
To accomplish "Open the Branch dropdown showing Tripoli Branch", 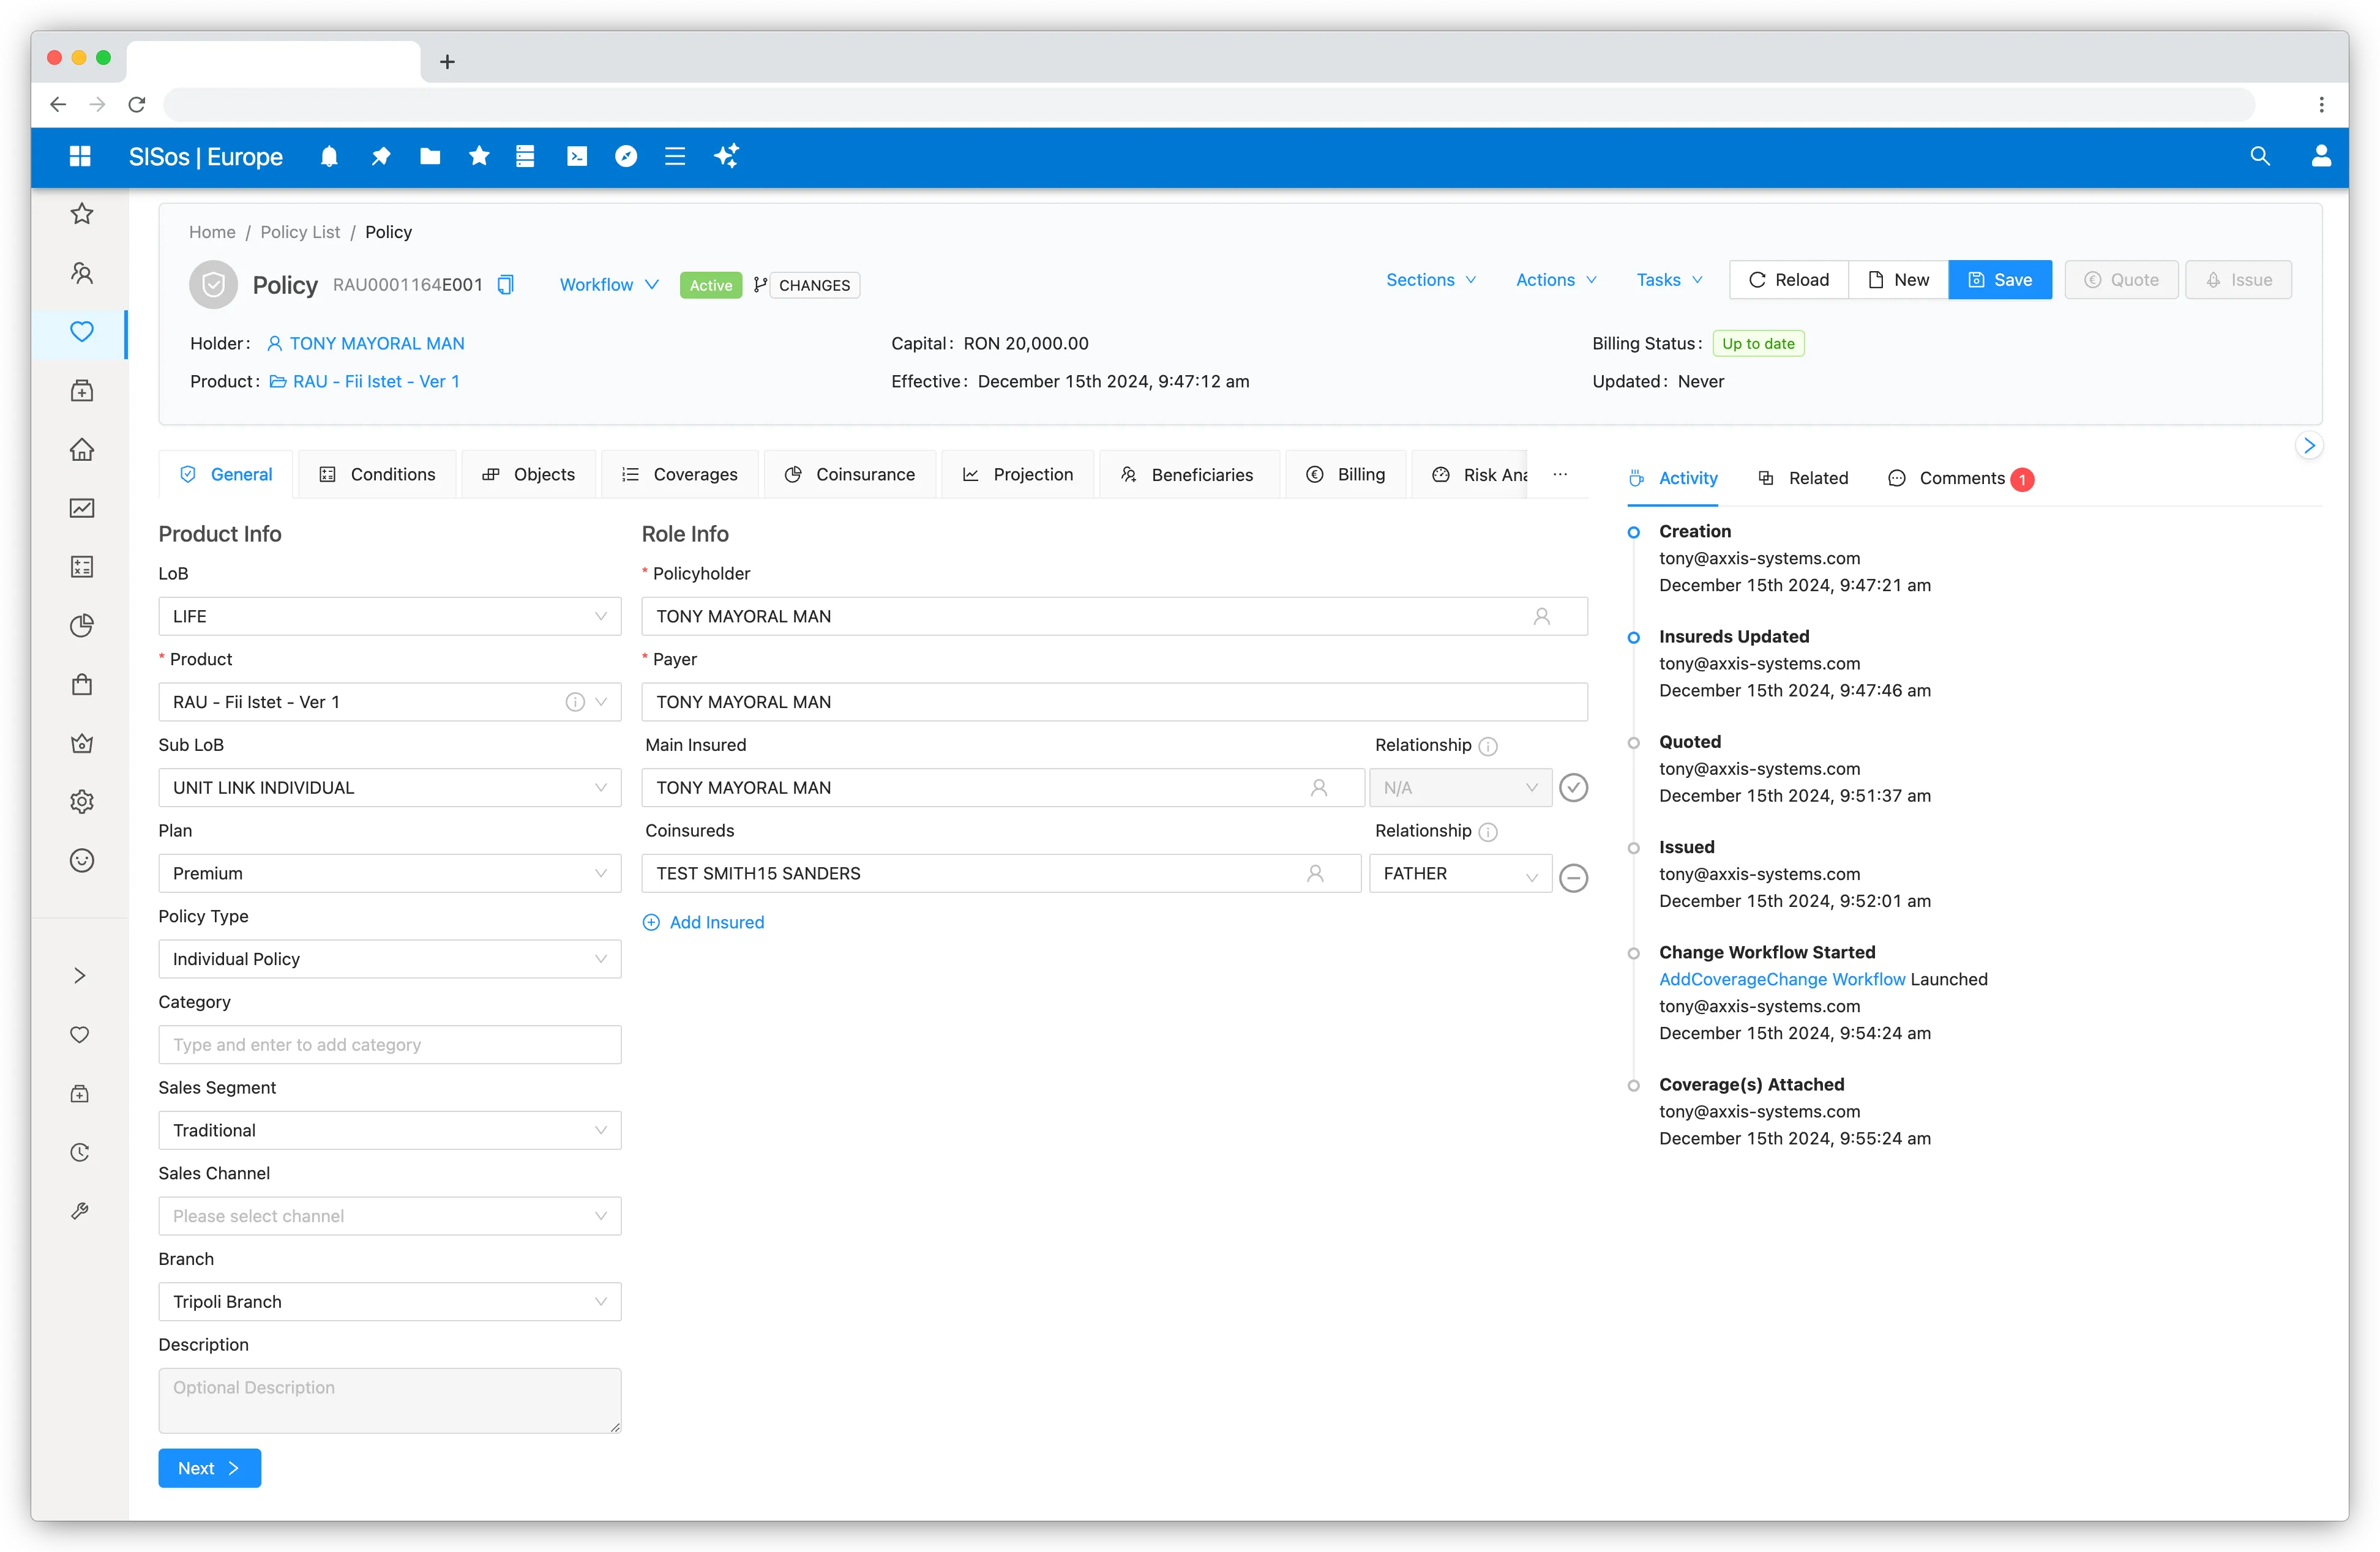I will click(x=390, y=1302).
